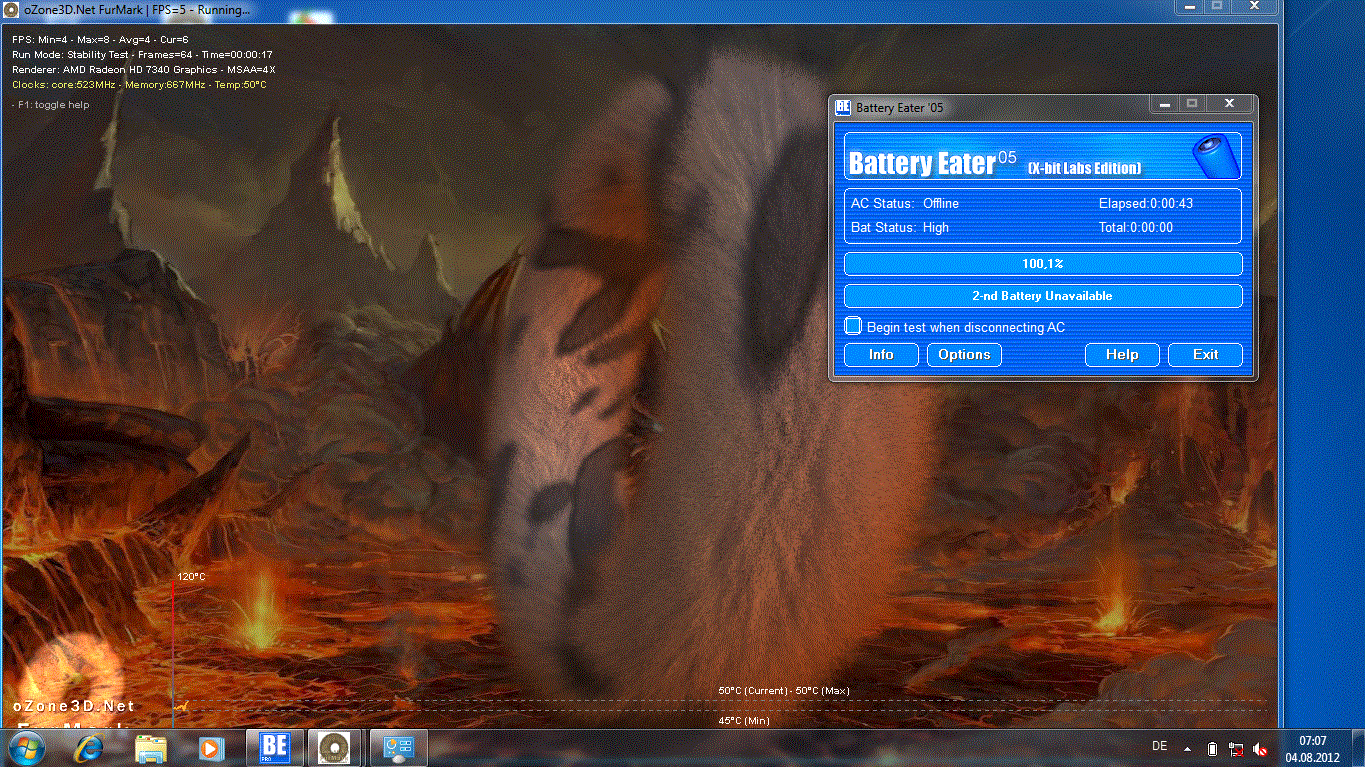
Task: Close the Battery Eater window
Action: click(x=1229, y=103)
